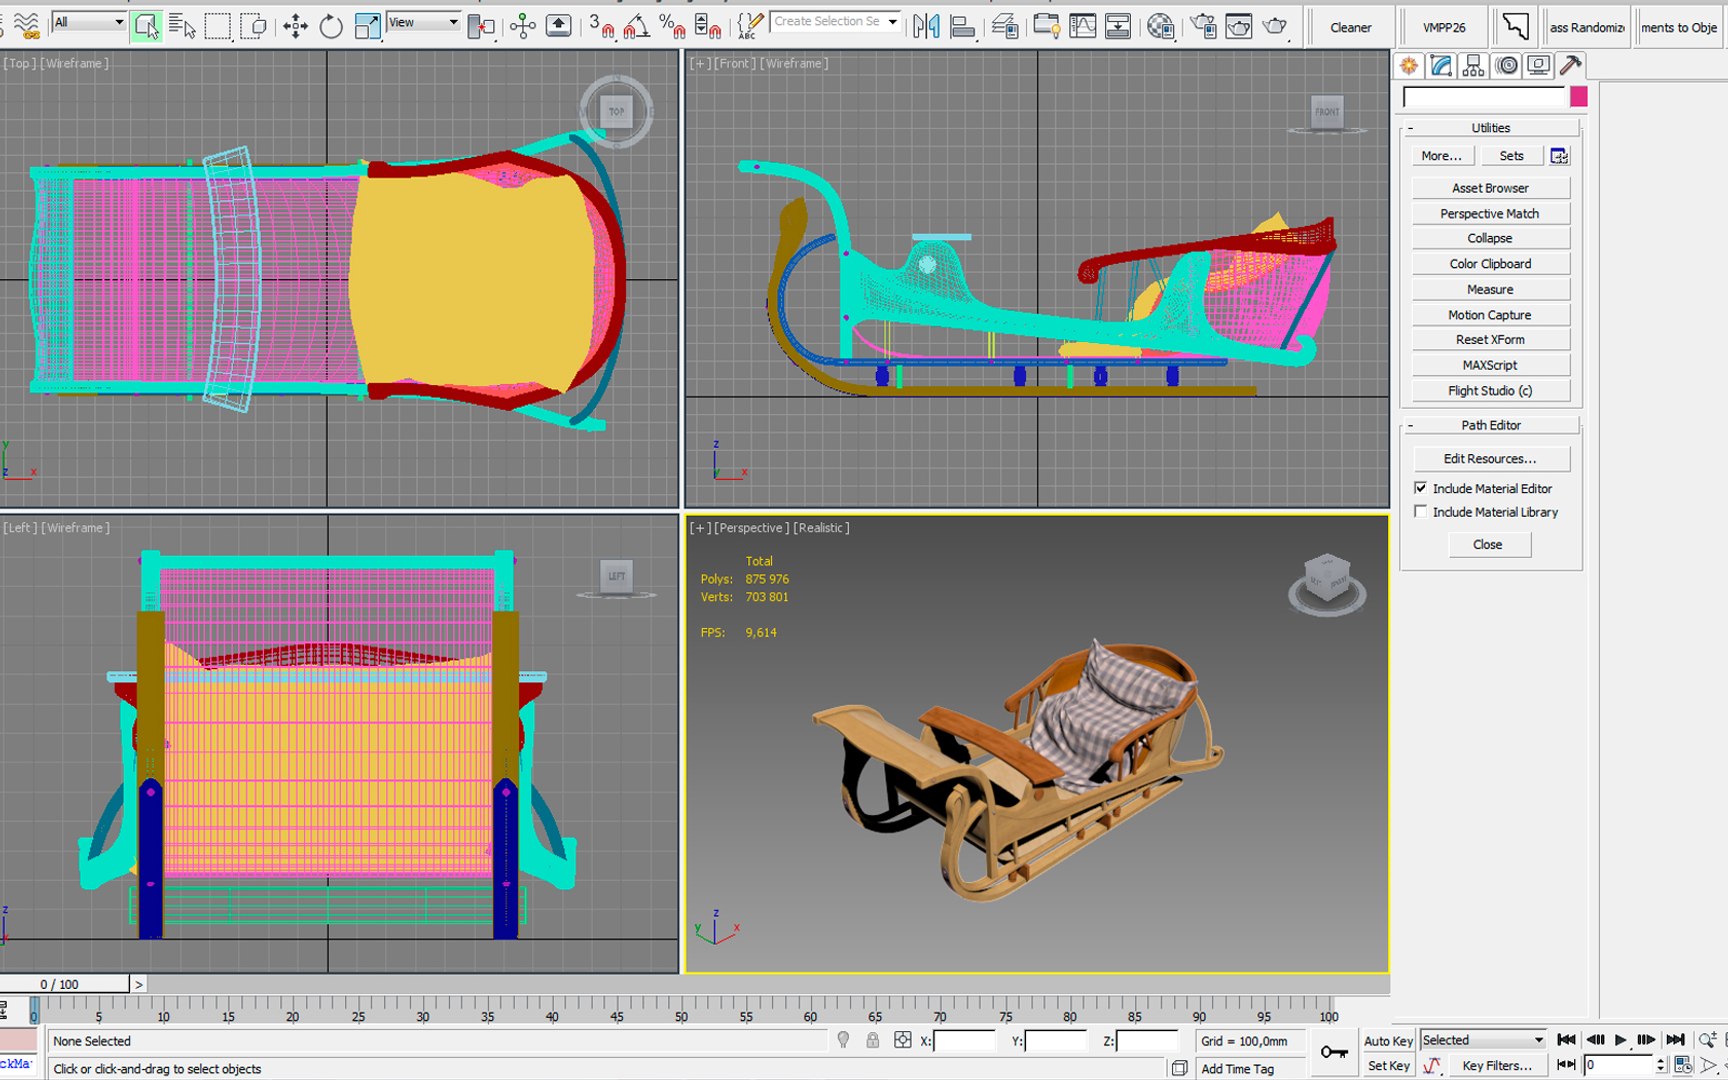Collapse the Path Editor rollout

1490,425
